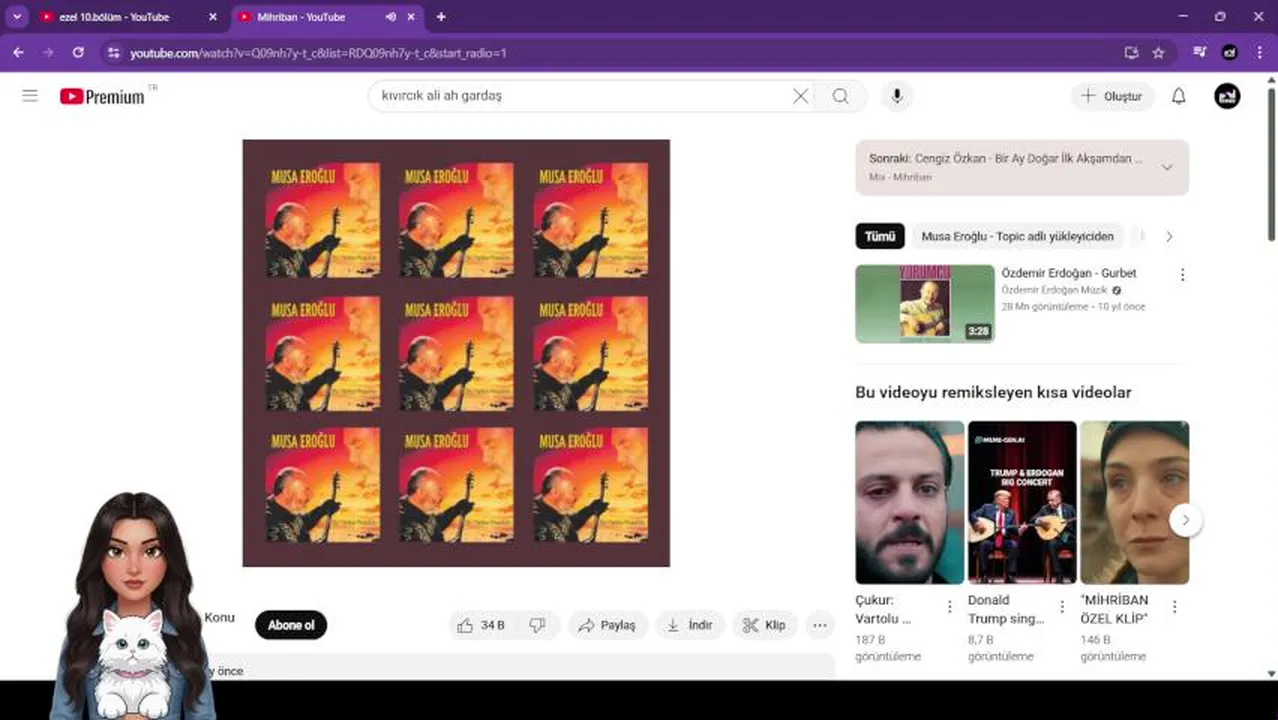This screenshot has width=1278, height=720.
Task: Open the Oluştur create menu
Action: click(x=1112, y=96)
